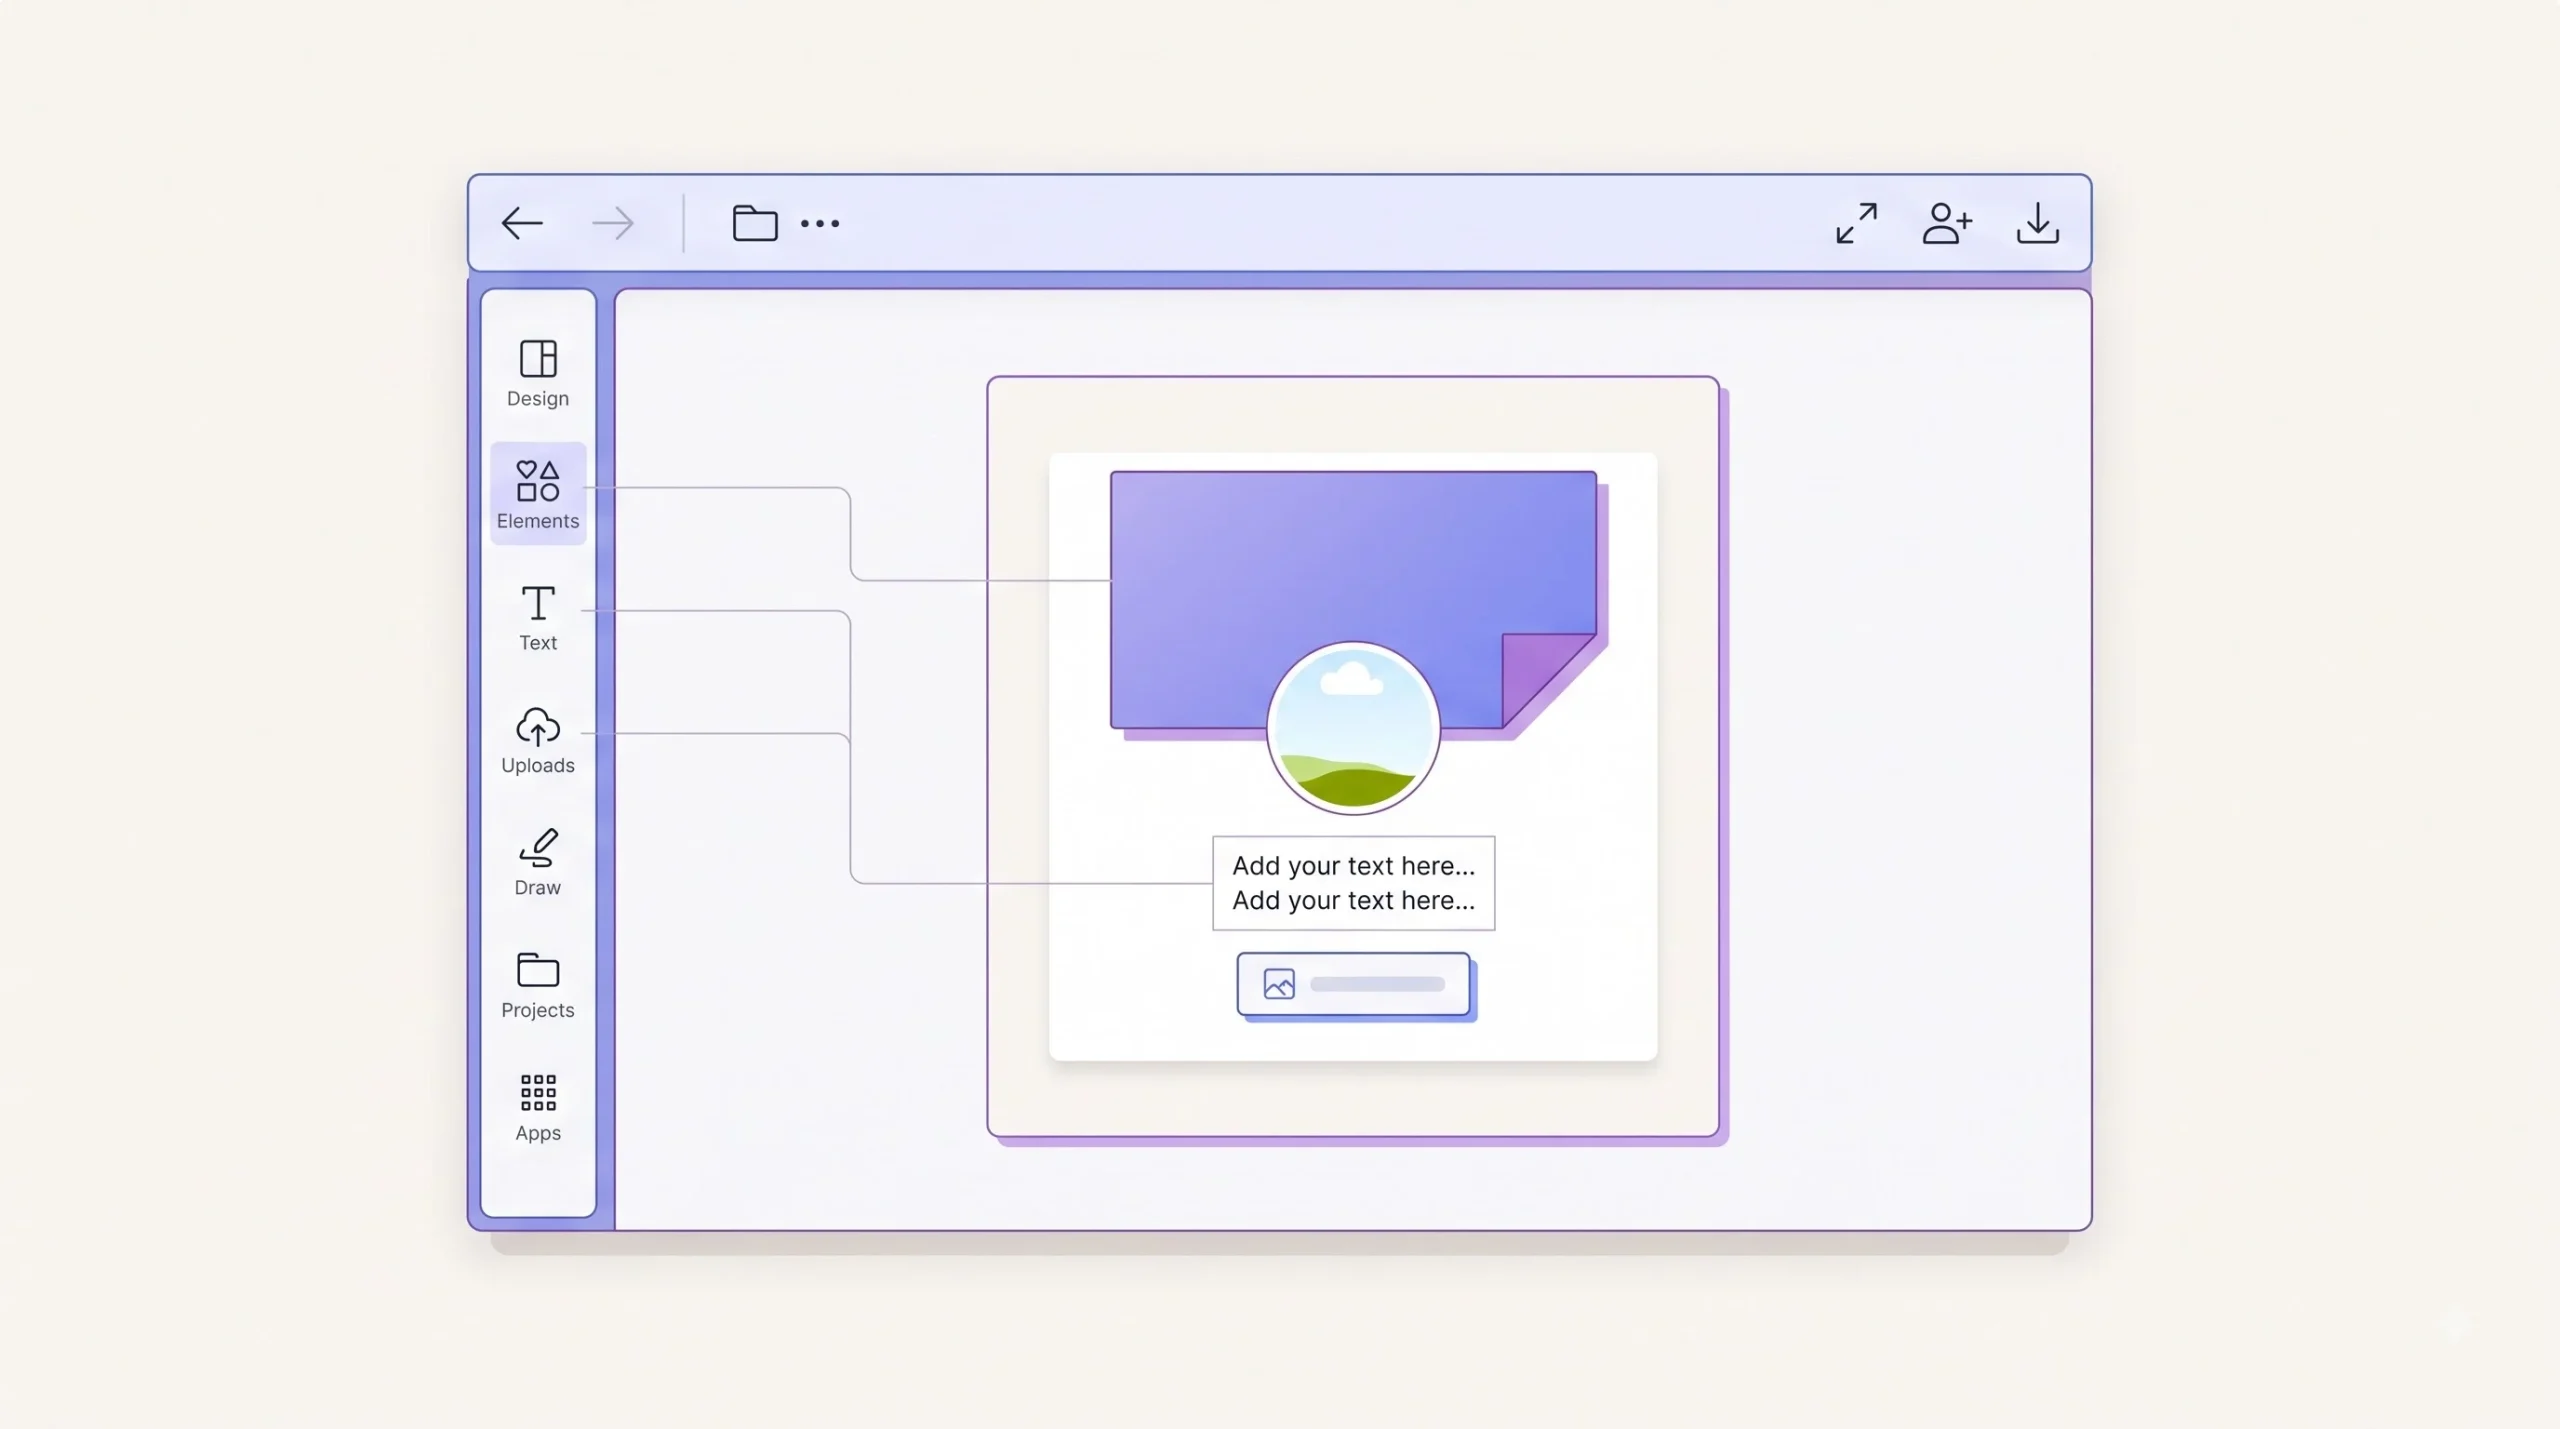Viewport: 2560px width, 1429px height.
Task: Click the add collaborator person icon
Action: tap(1947, 223)
